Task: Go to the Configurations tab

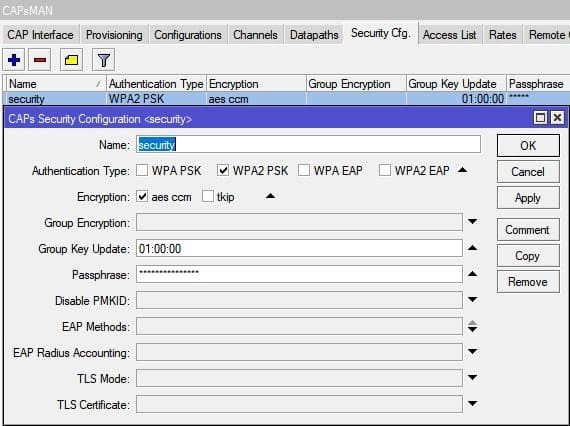Action: point(188,35)
